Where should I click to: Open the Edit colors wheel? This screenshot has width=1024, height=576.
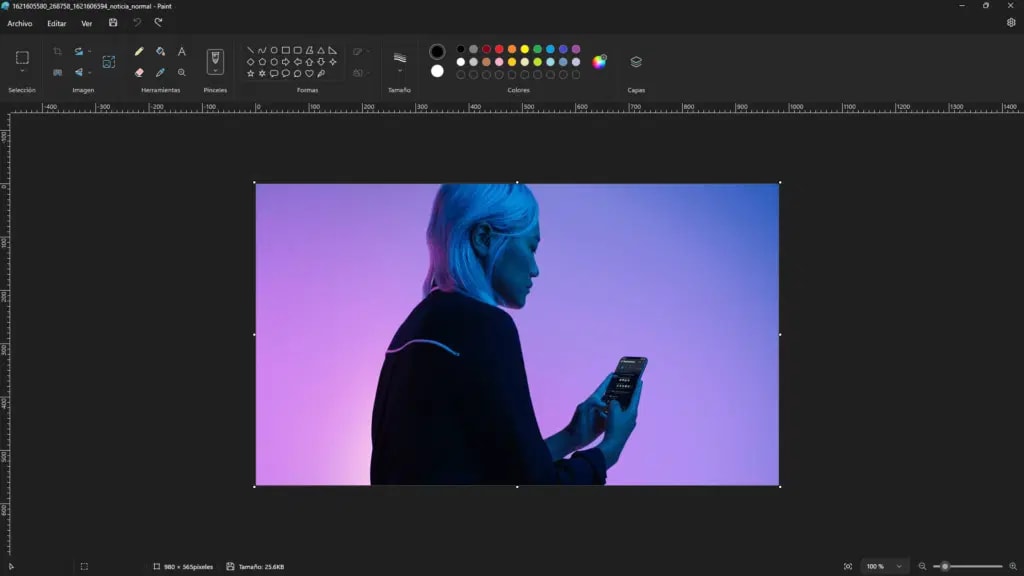tap(599, 61)
